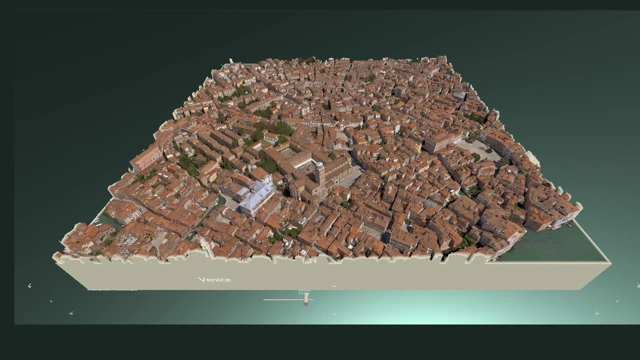Image resolution: width=640 pixels, height=360 pixels.
Task: Click the lowest bird icon on the right
Action: 597,313
